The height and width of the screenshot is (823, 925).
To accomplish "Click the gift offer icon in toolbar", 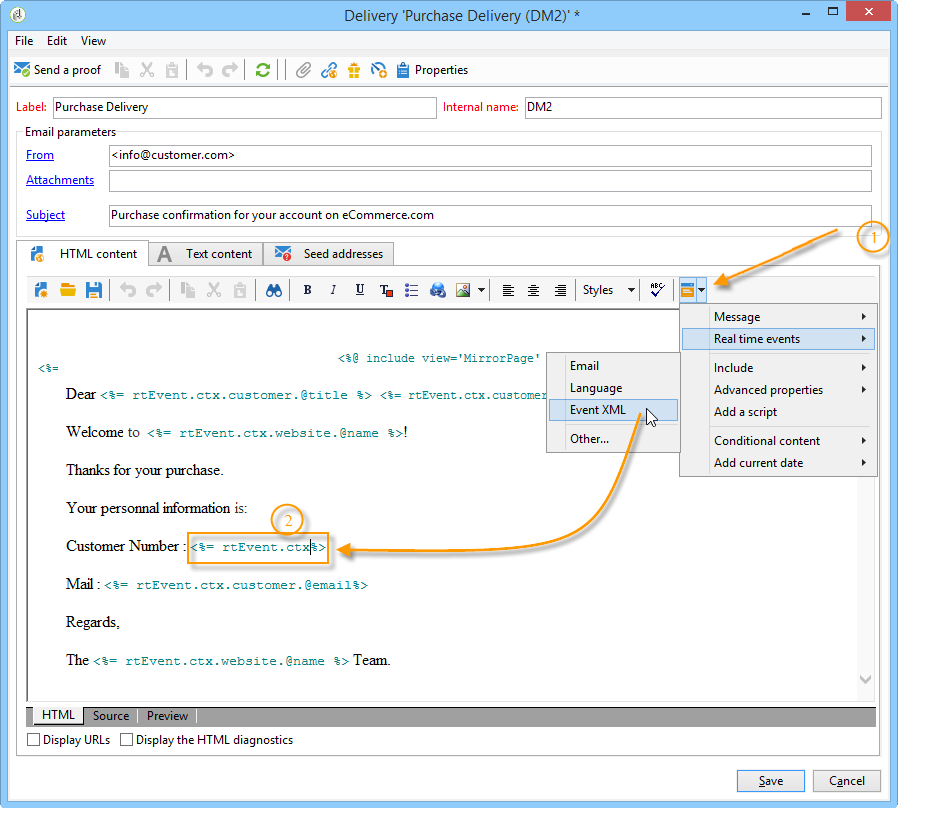I will coord(354,70).
